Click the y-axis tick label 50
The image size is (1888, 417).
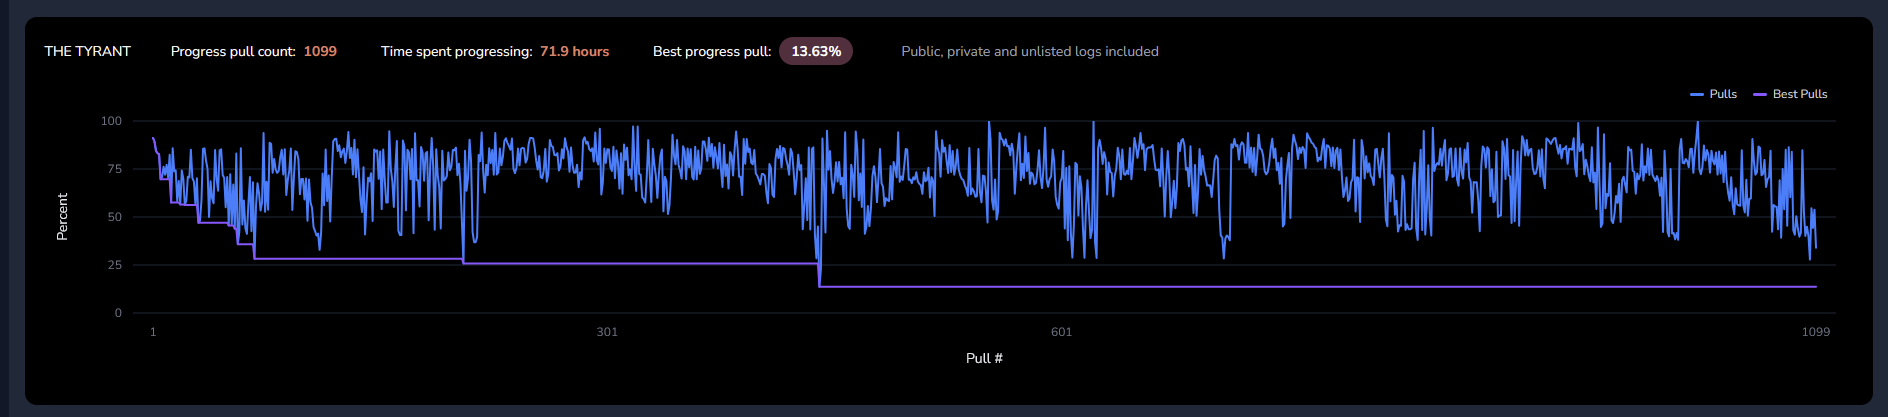pos(114,217)
